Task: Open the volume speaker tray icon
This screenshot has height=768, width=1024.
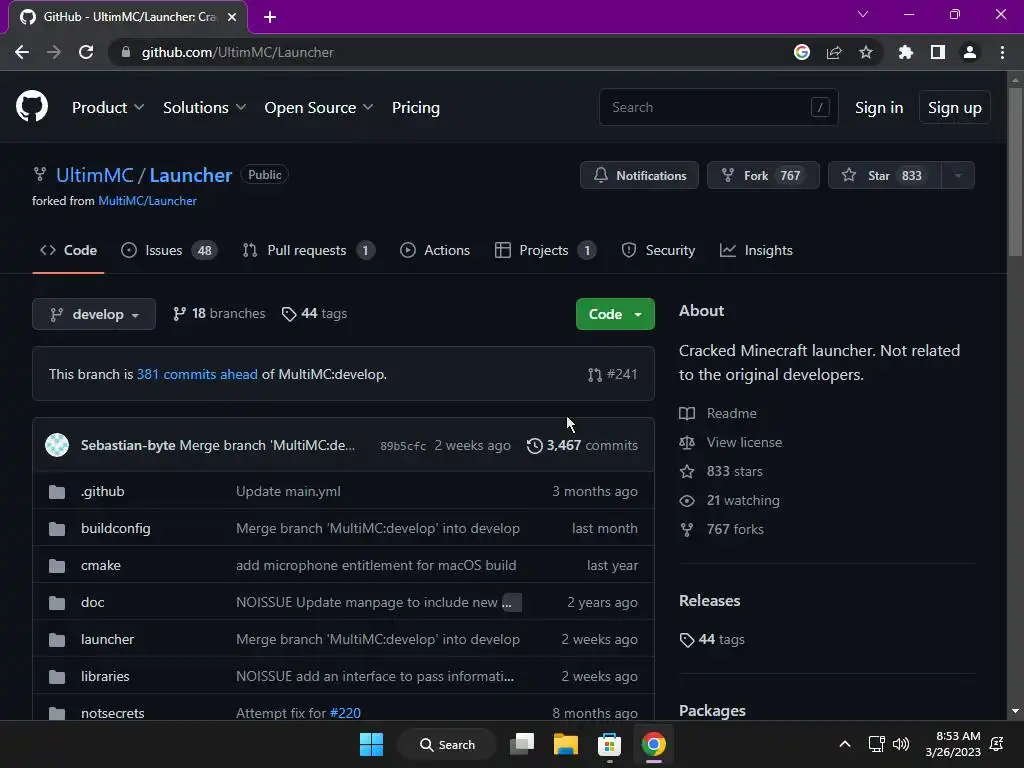Action: 901,744
